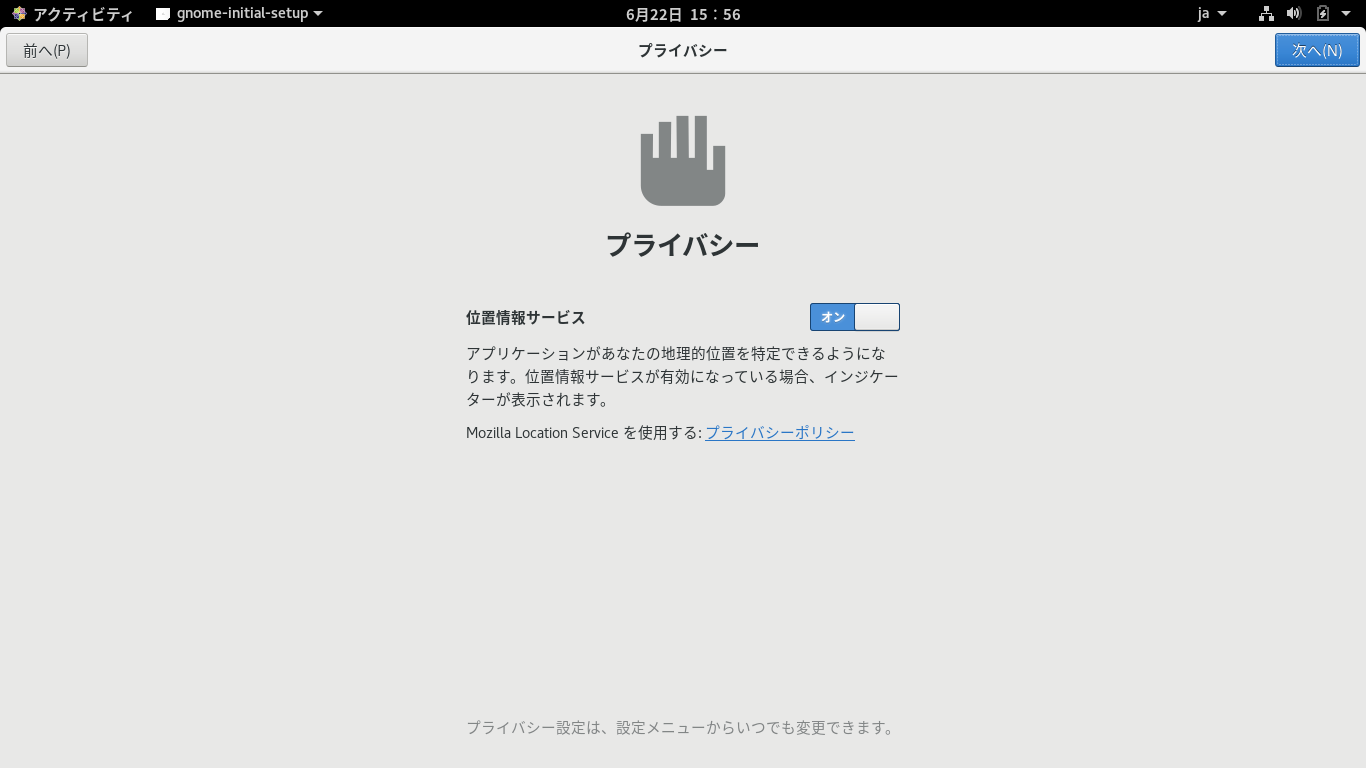Click the gnome-initial-setup window icon in top bar
1366x768 pixels.
pos(163,14)
